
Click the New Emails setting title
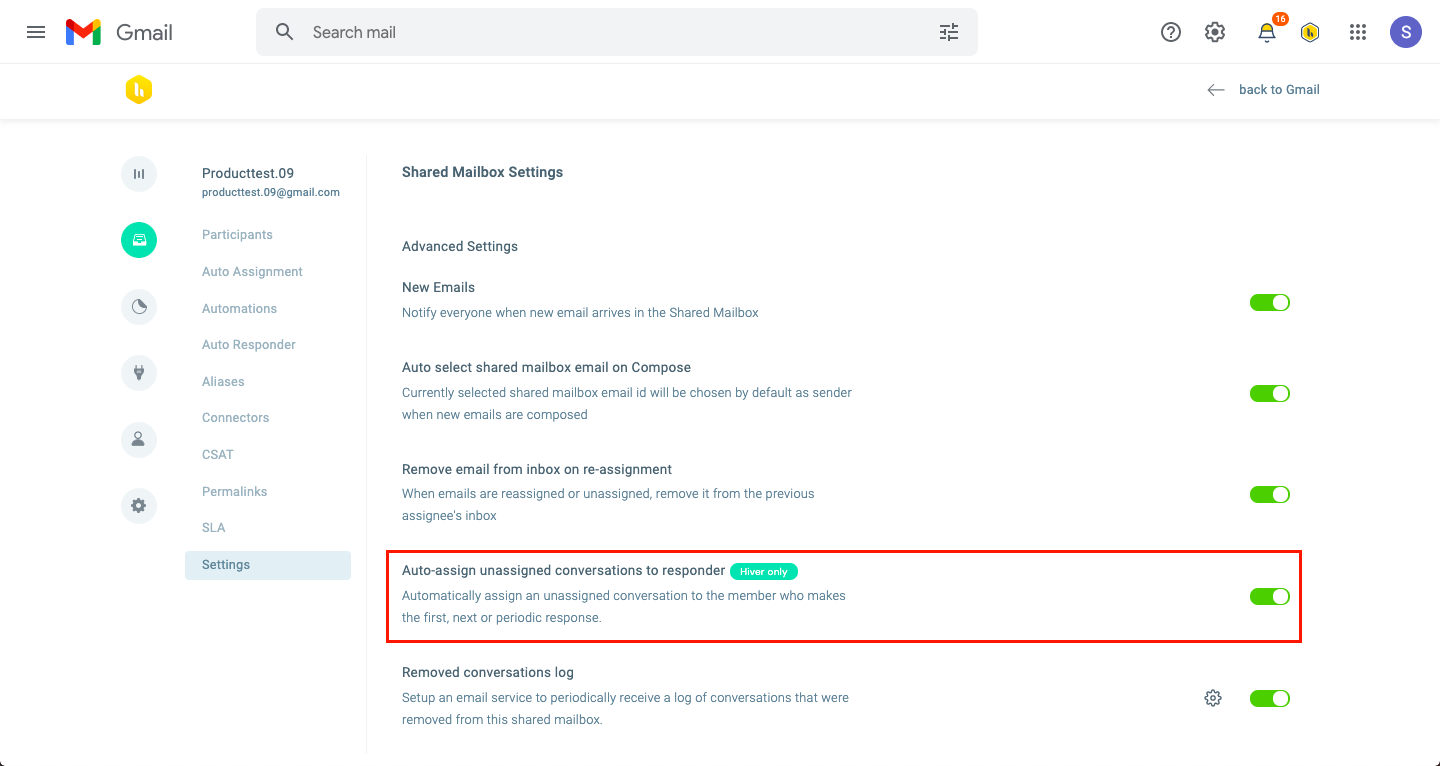click(x=438, y=287)
